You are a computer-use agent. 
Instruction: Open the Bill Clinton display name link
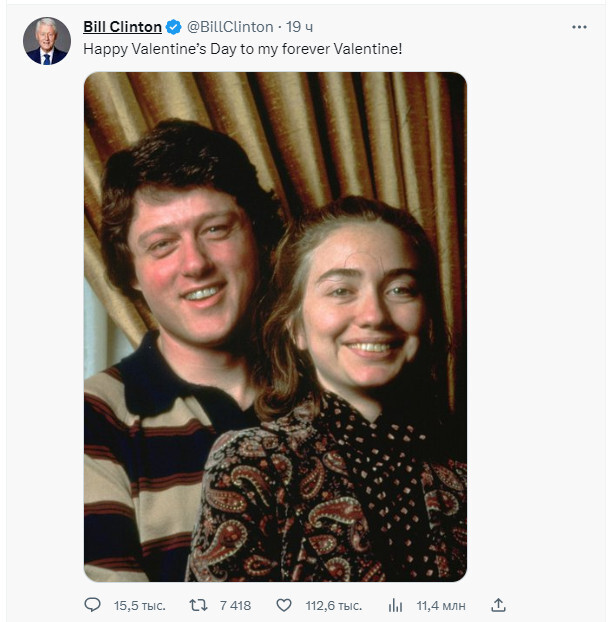click(x=122, y=27)
